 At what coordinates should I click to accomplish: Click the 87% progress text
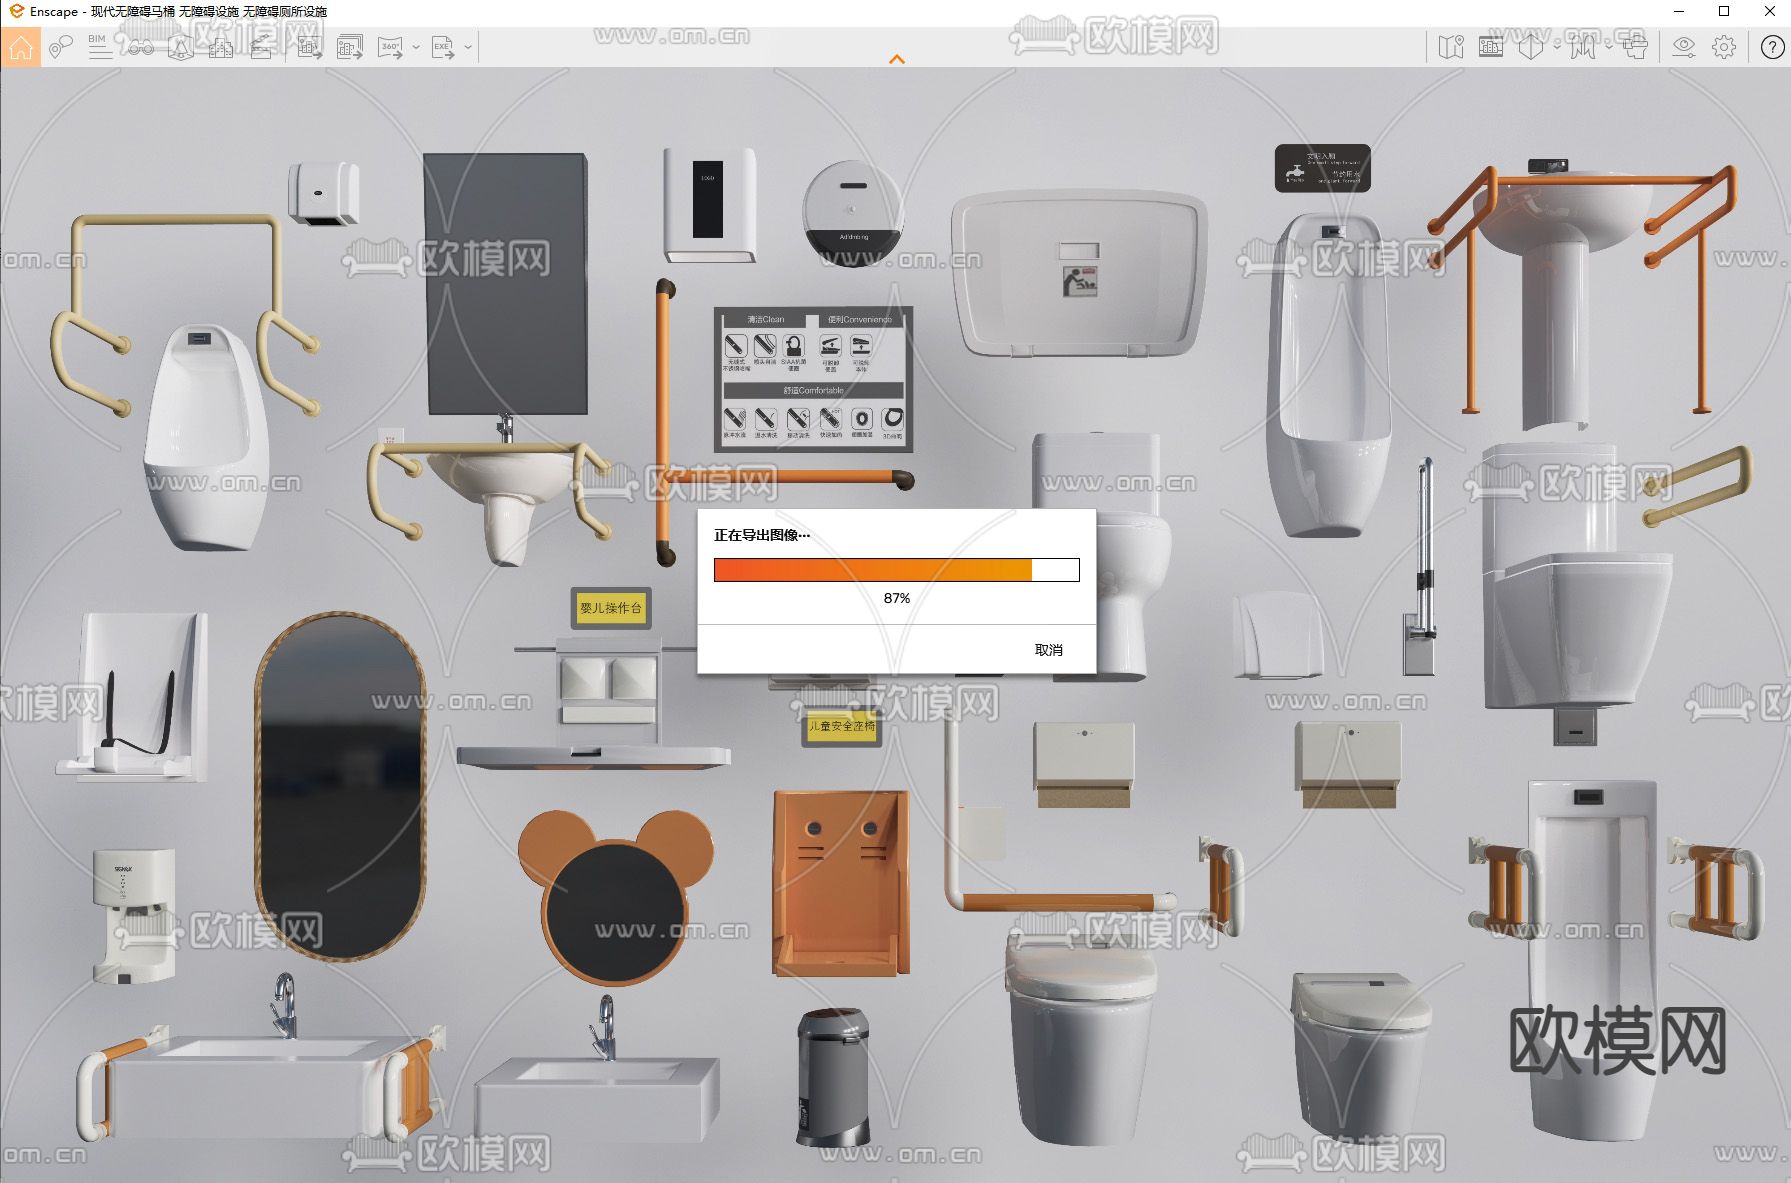coord(897,598)
